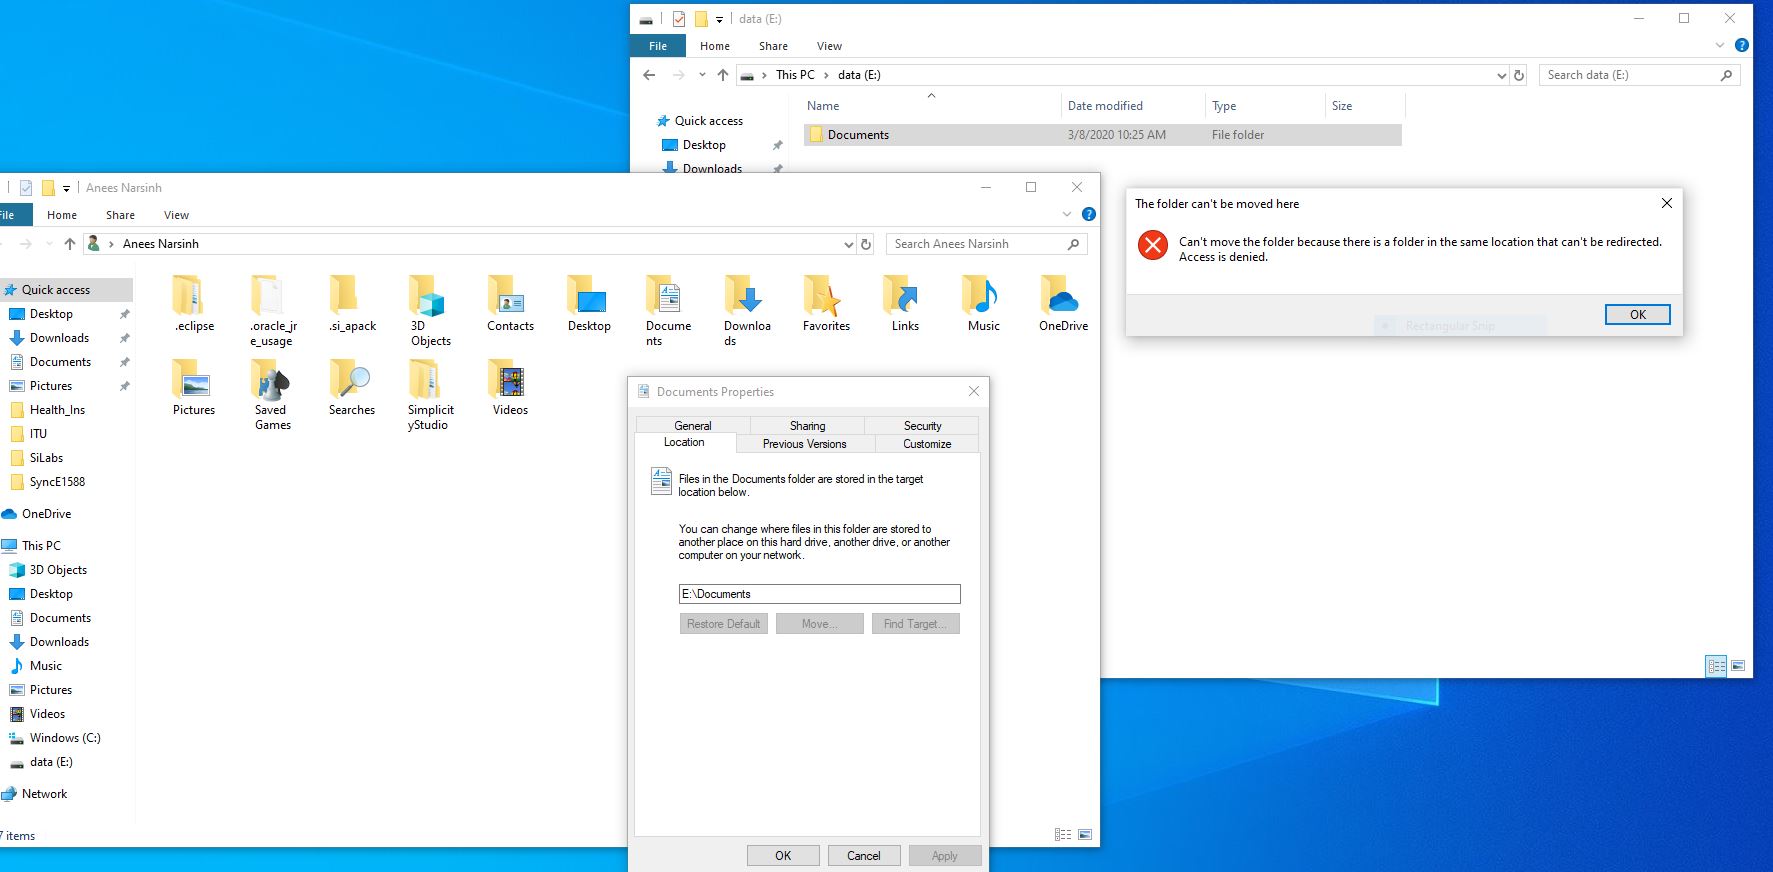Viewport: 1773px width, 872px height.
Task: Open the Share tab in Anees Narsinh window
Action: [120, 215]
